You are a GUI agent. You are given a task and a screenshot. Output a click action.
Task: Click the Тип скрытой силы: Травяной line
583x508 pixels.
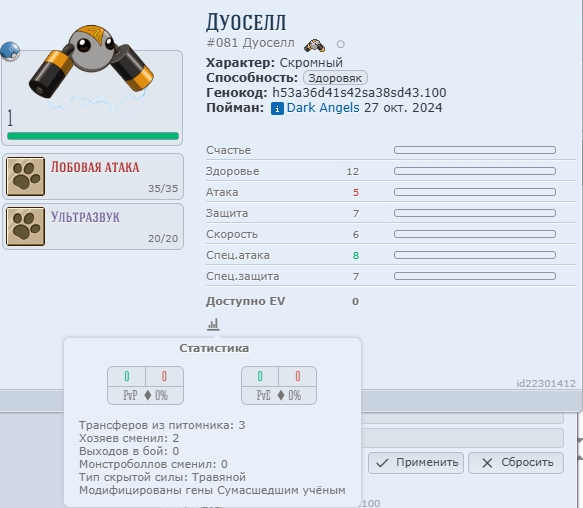click(x=162, y=477)
